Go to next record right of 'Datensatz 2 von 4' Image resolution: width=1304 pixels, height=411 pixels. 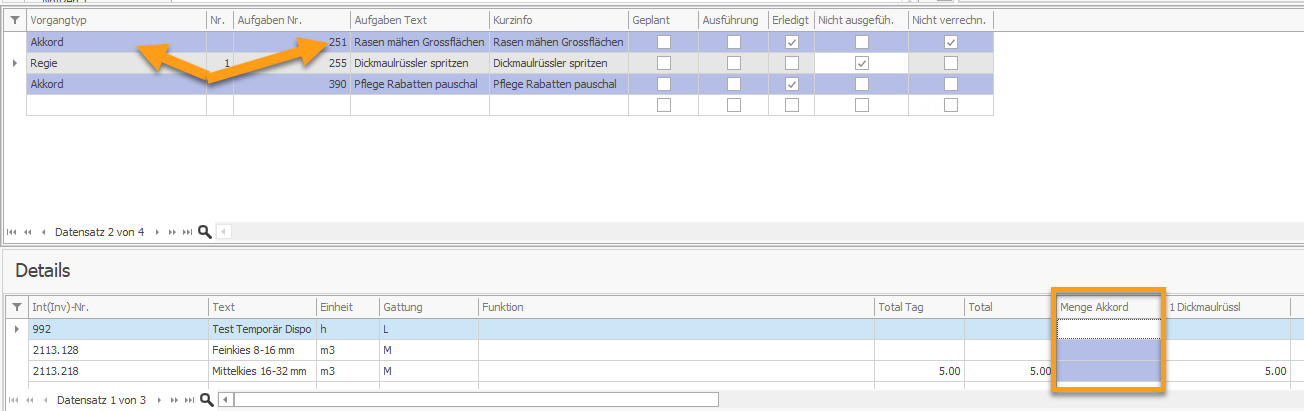pos(157,232)
